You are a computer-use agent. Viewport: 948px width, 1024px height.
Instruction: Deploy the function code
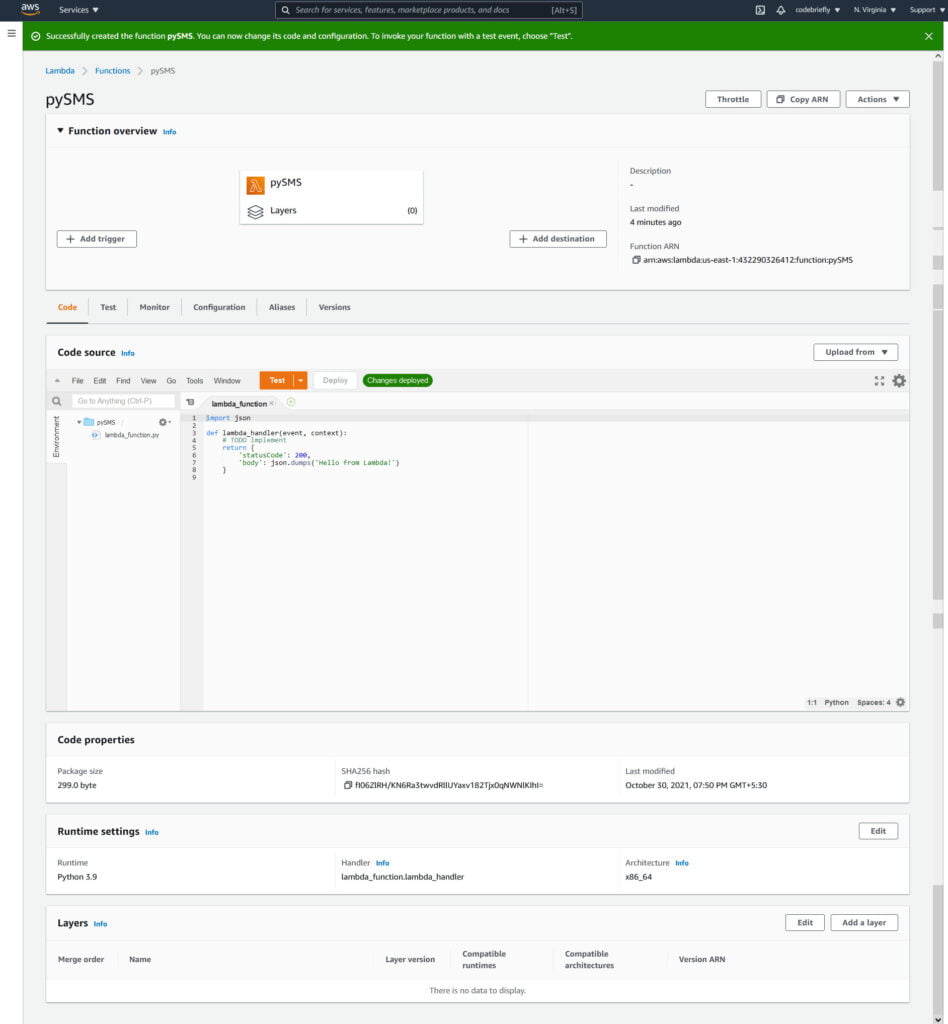click(335, 380)
